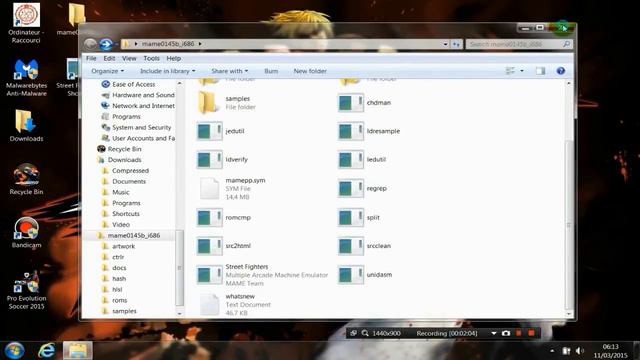640x360 pixels.
Task: Select the unidasm executable icon
Action: (351, 275)
